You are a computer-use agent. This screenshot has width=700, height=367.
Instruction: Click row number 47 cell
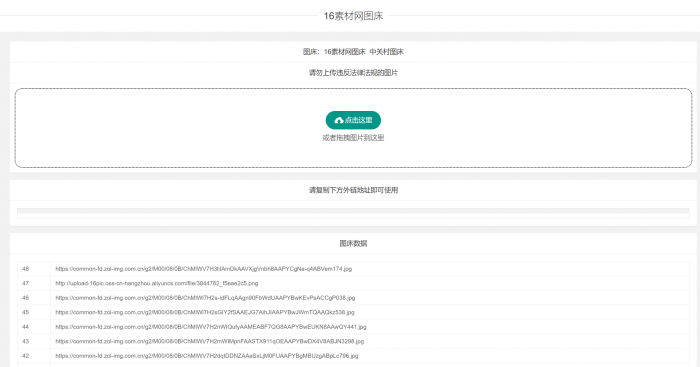34,283
